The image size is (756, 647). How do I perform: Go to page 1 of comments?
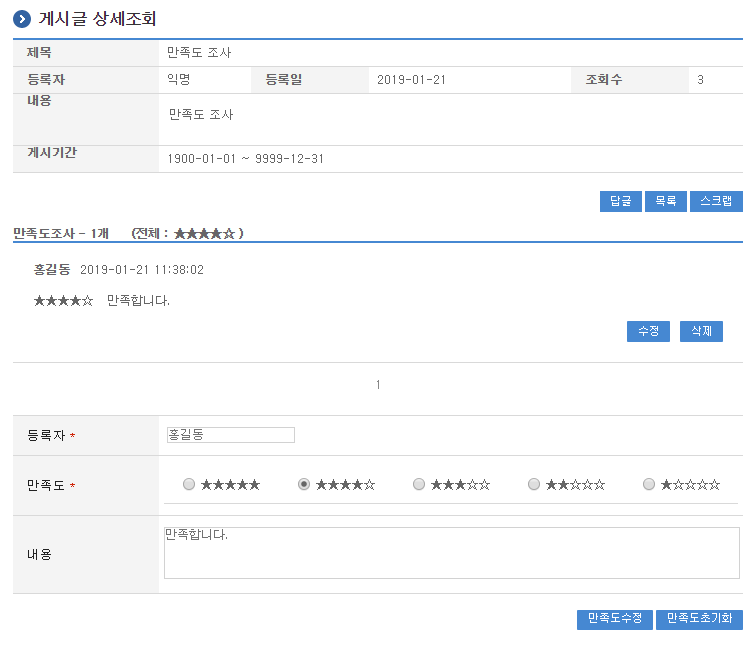pyautogui.click(x=378, y=385)
